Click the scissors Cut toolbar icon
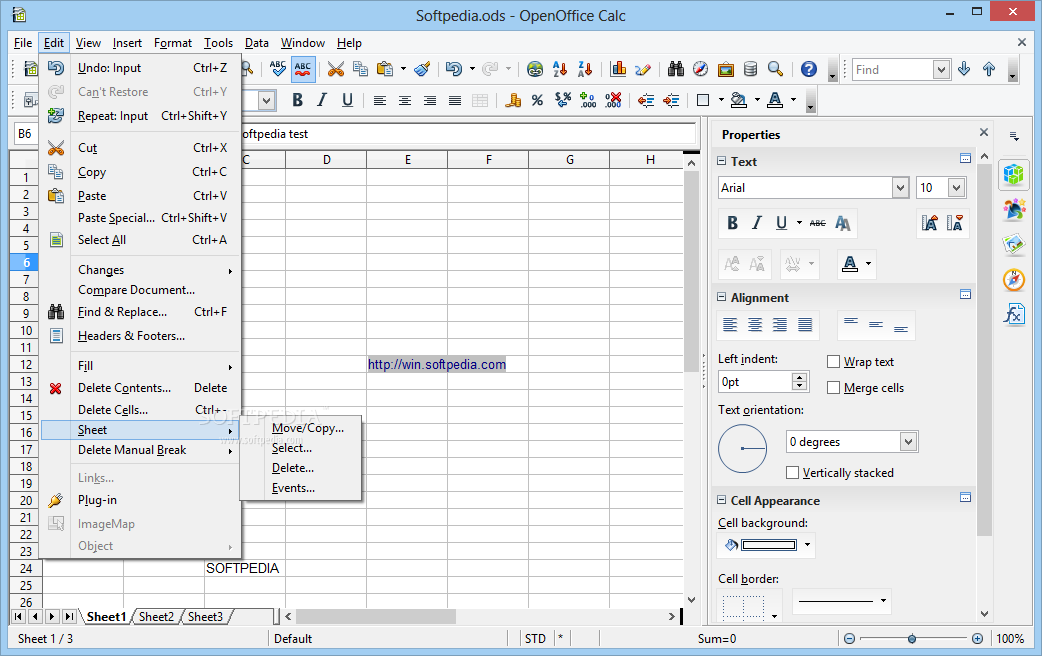This screenshot has width=1042, height=656. point(336,68)
